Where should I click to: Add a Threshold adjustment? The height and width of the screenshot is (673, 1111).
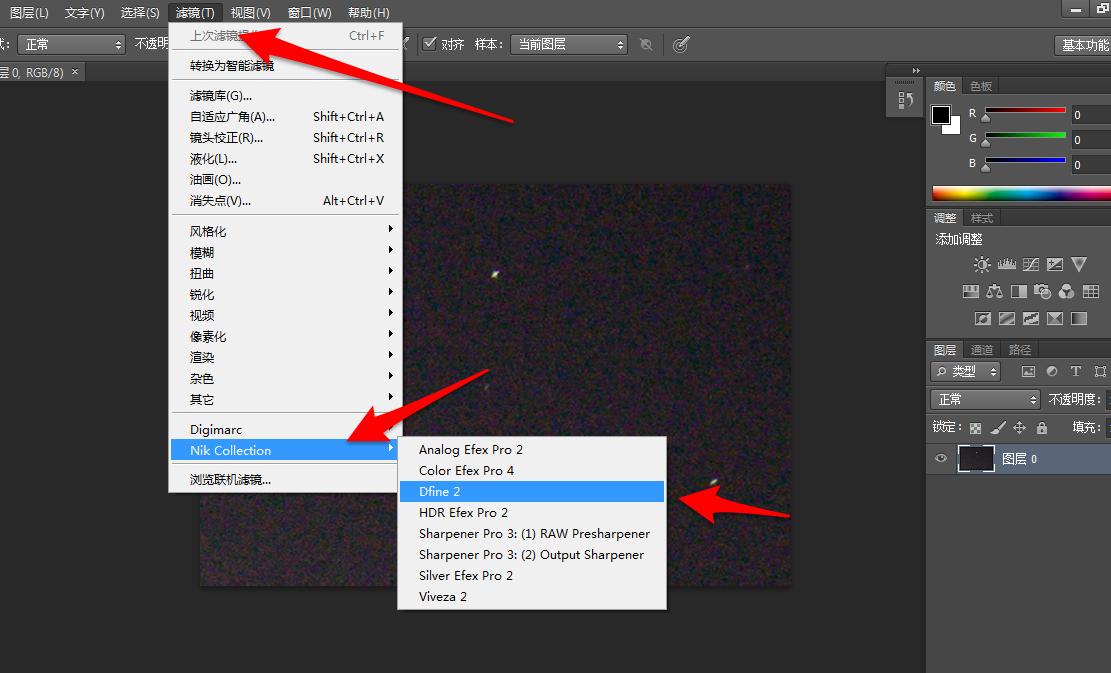click(1031, 318)
